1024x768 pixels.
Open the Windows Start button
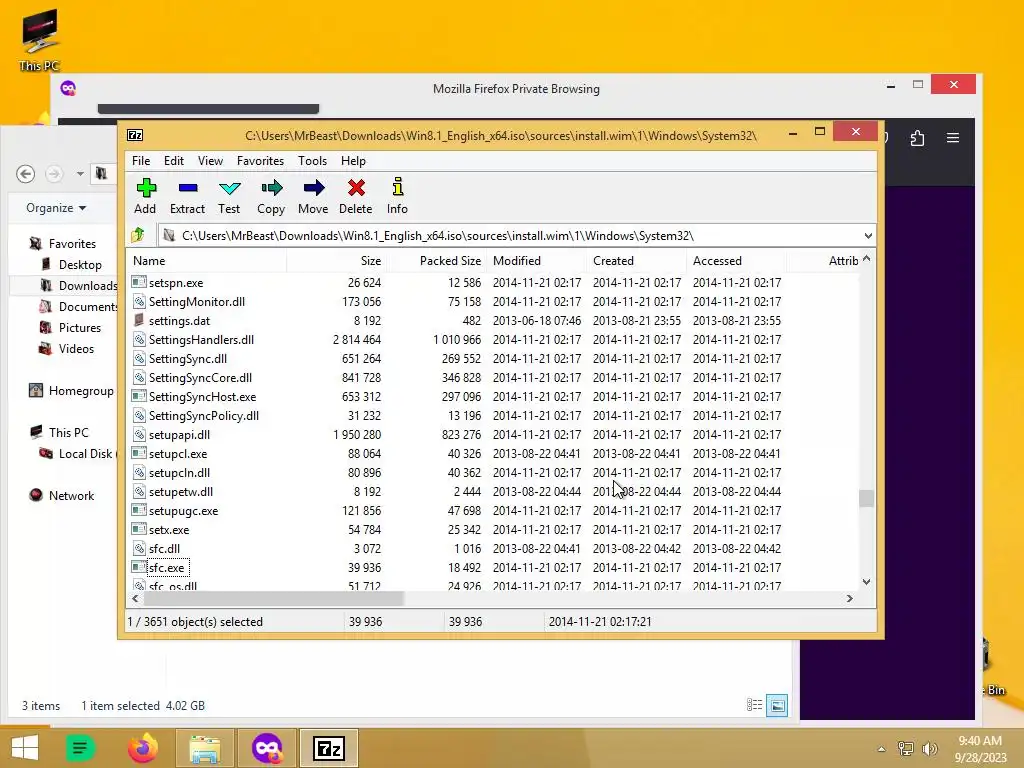pos(25,748)
